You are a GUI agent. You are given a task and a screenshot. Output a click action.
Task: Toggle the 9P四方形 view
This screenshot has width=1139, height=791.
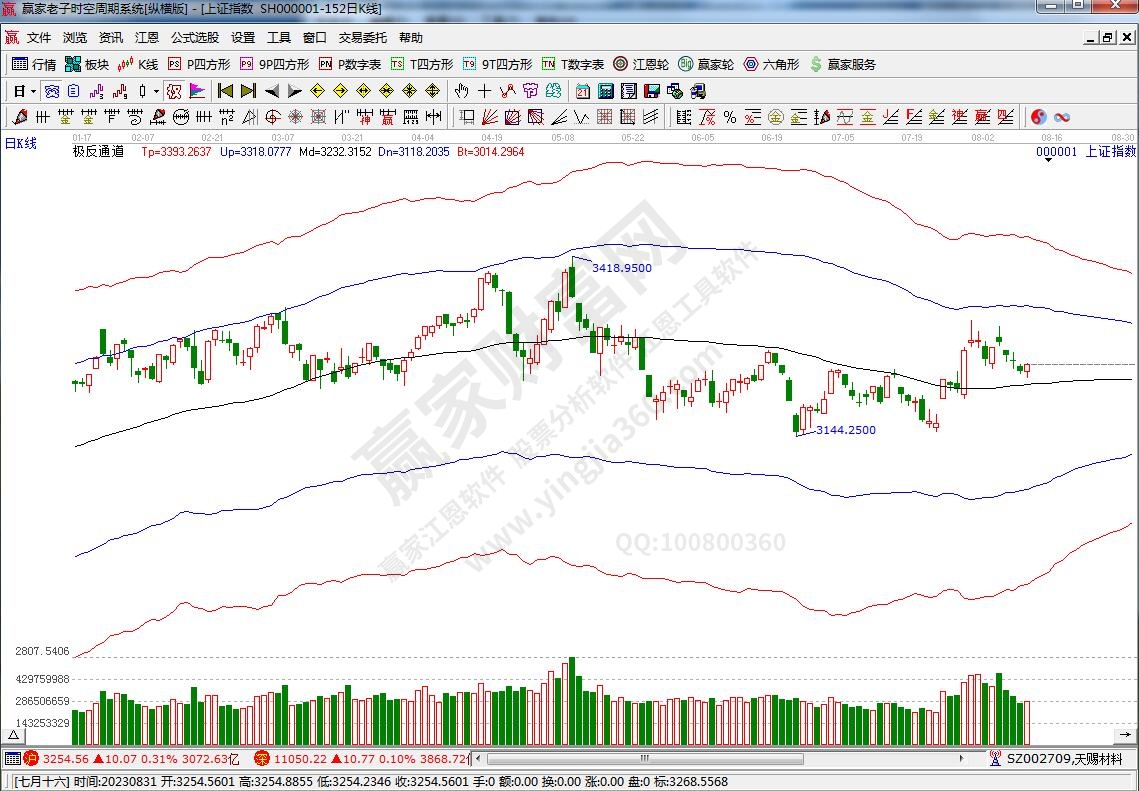[273, 64]
